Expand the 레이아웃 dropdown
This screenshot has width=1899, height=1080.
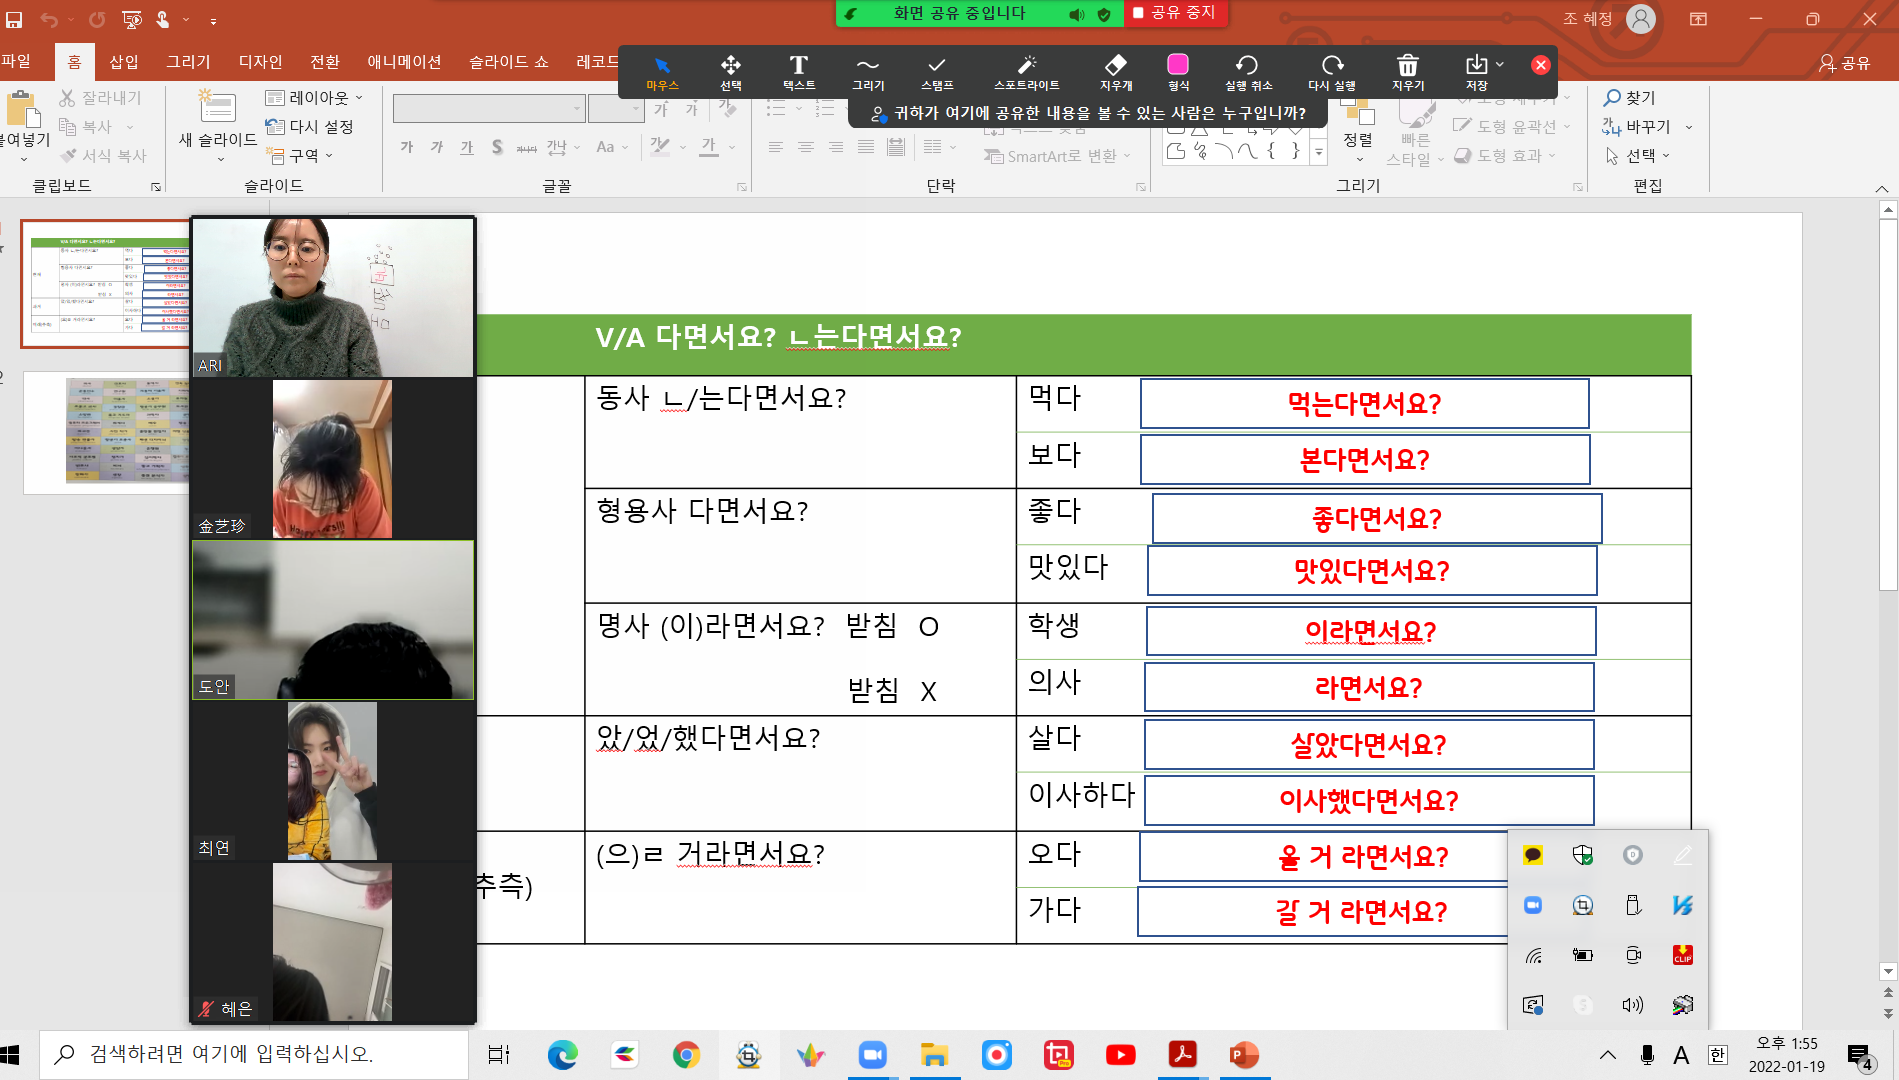(x=315, y=97)
